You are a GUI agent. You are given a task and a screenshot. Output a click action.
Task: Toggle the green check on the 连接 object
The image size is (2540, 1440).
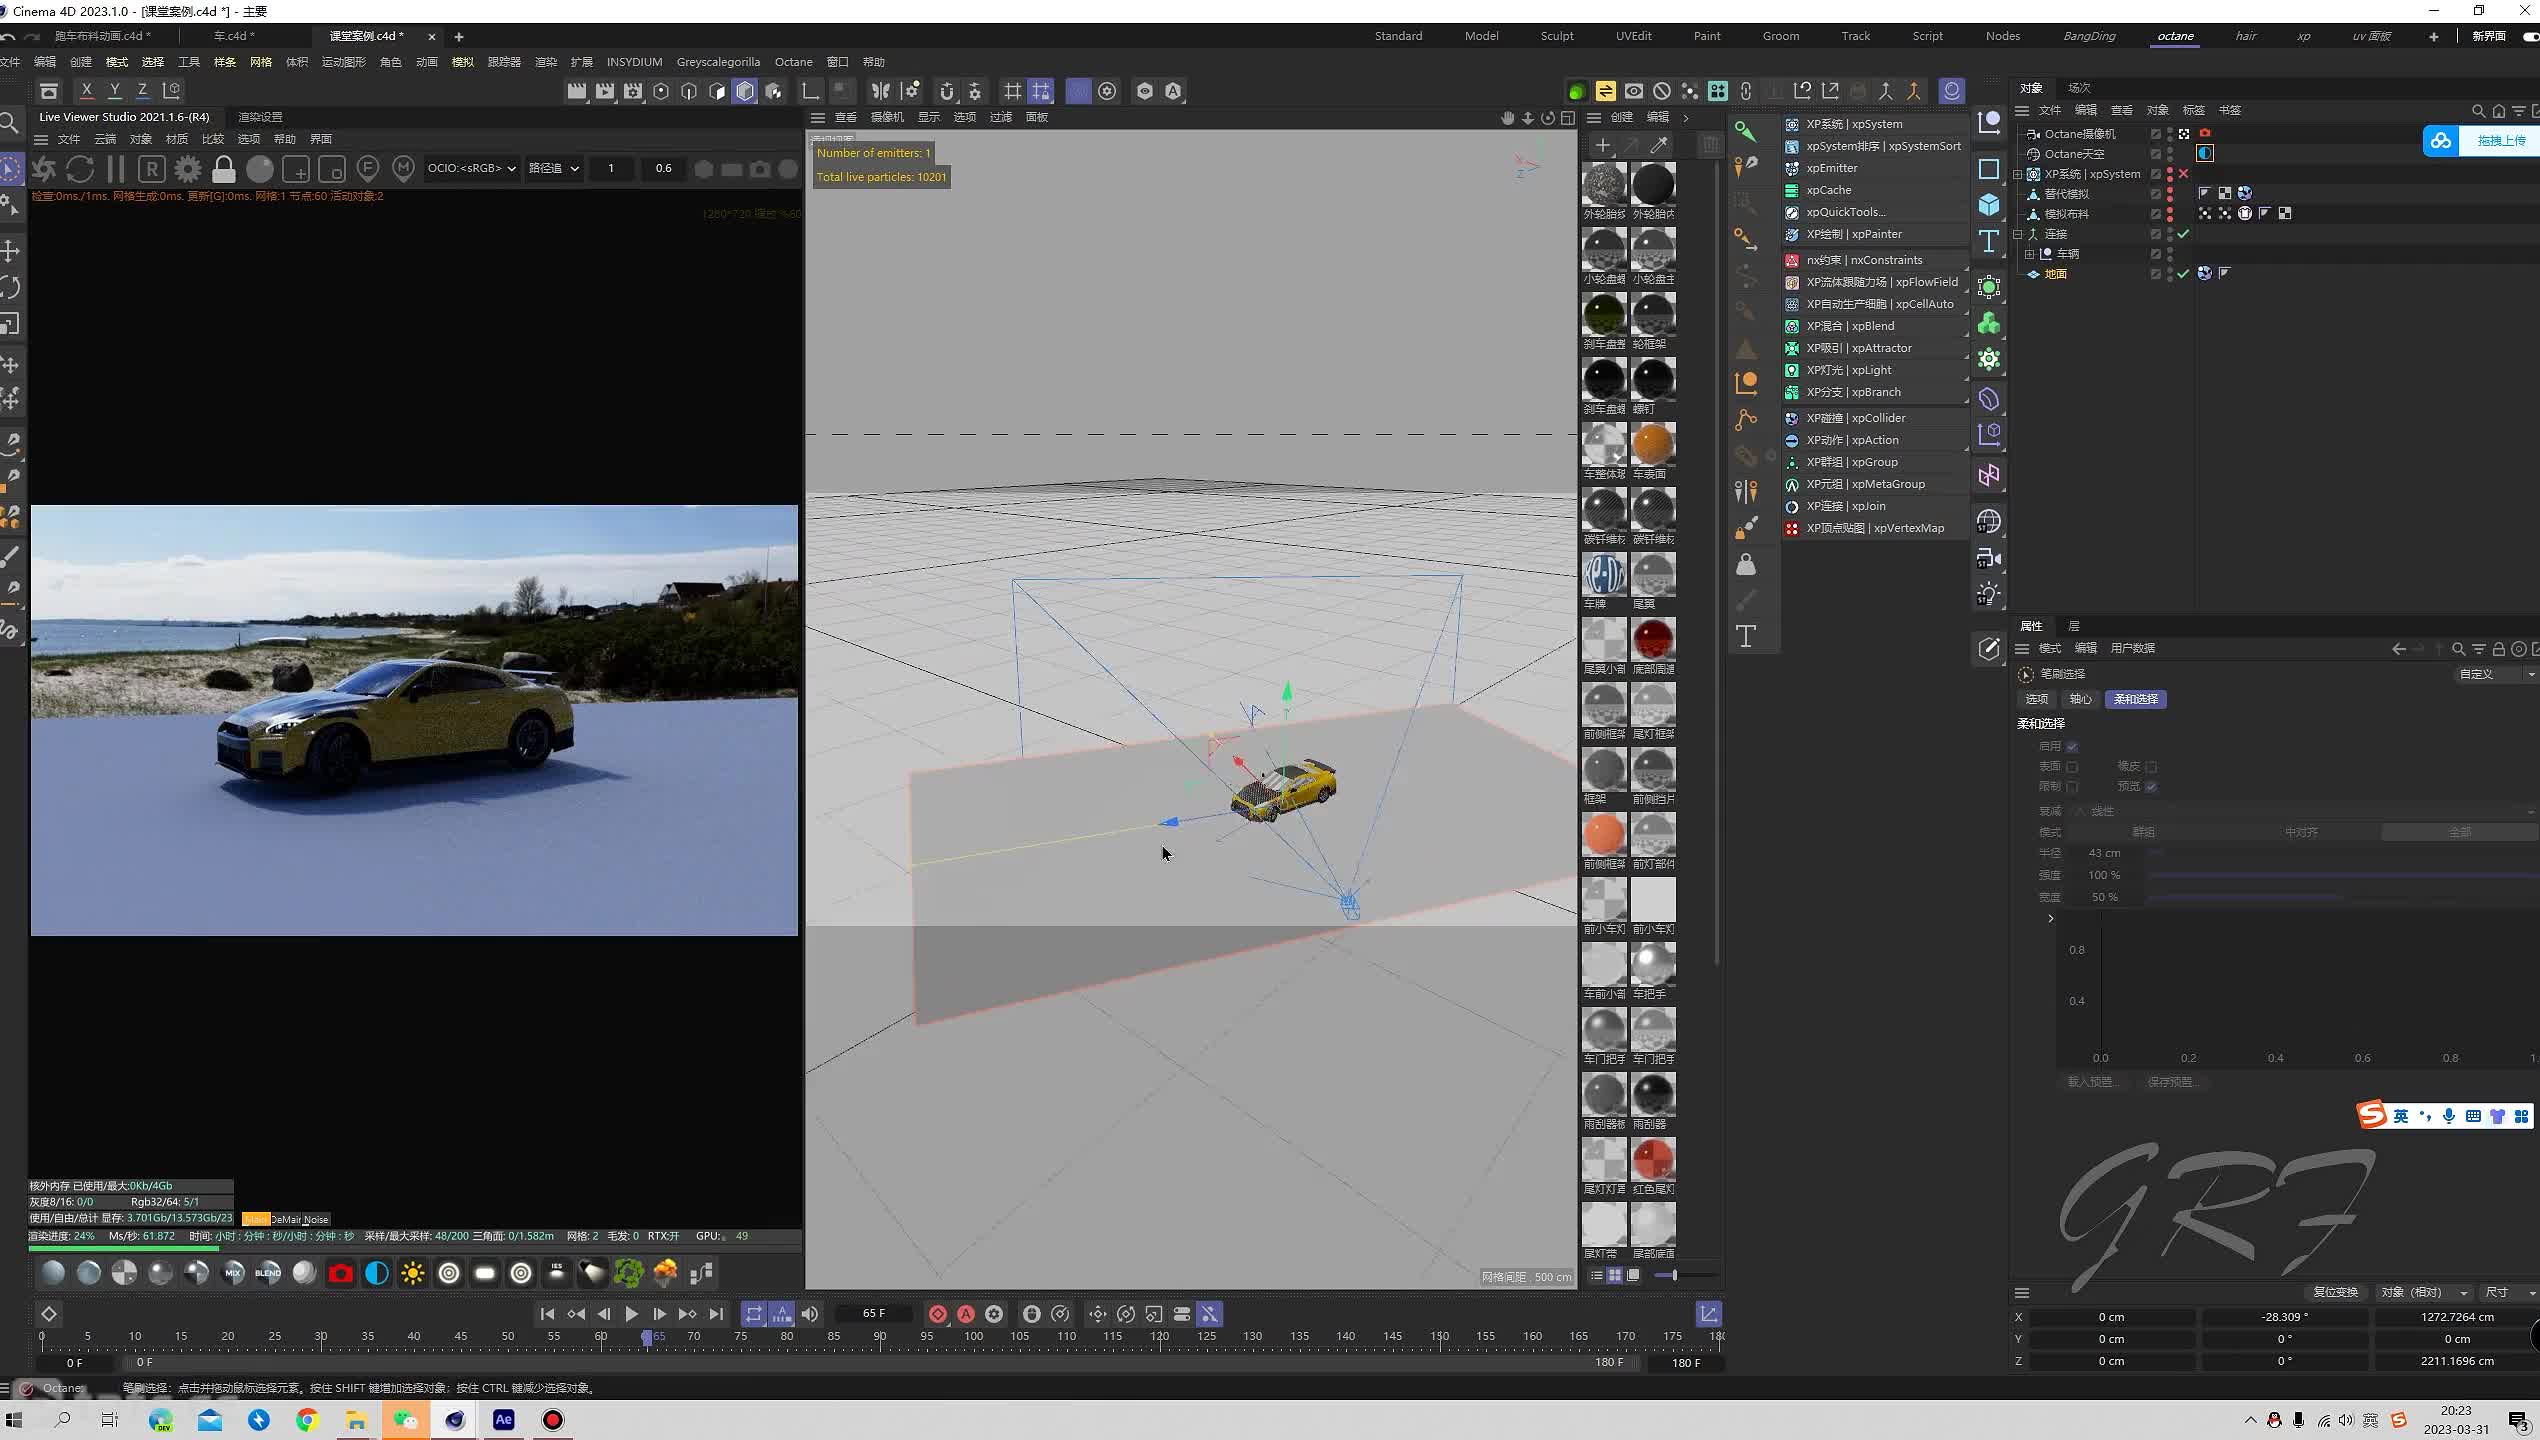click(x=2184, y=234)
